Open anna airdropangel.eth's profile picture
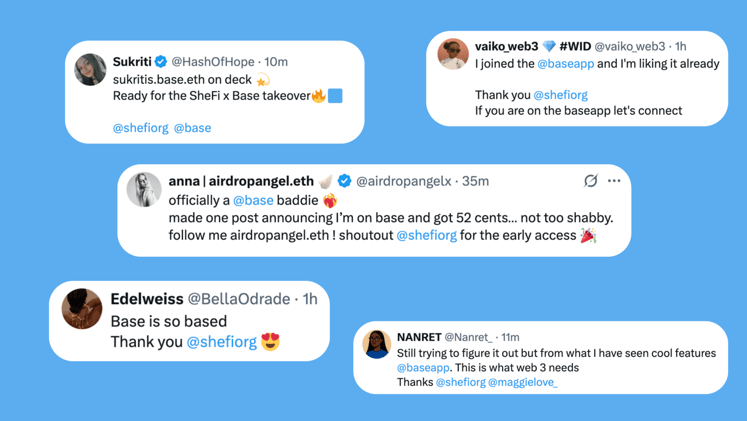The image size is (747, 421). tap(144, 190)
